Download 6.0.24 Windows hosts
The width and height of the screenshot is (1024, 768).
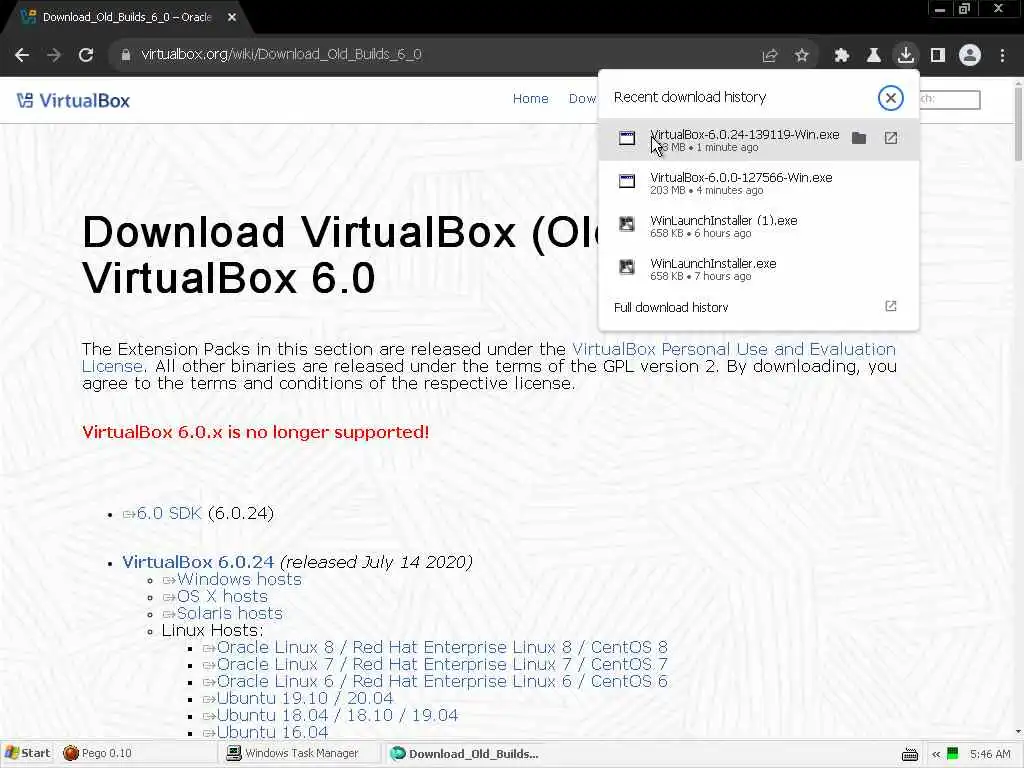[x=239, y=579]
